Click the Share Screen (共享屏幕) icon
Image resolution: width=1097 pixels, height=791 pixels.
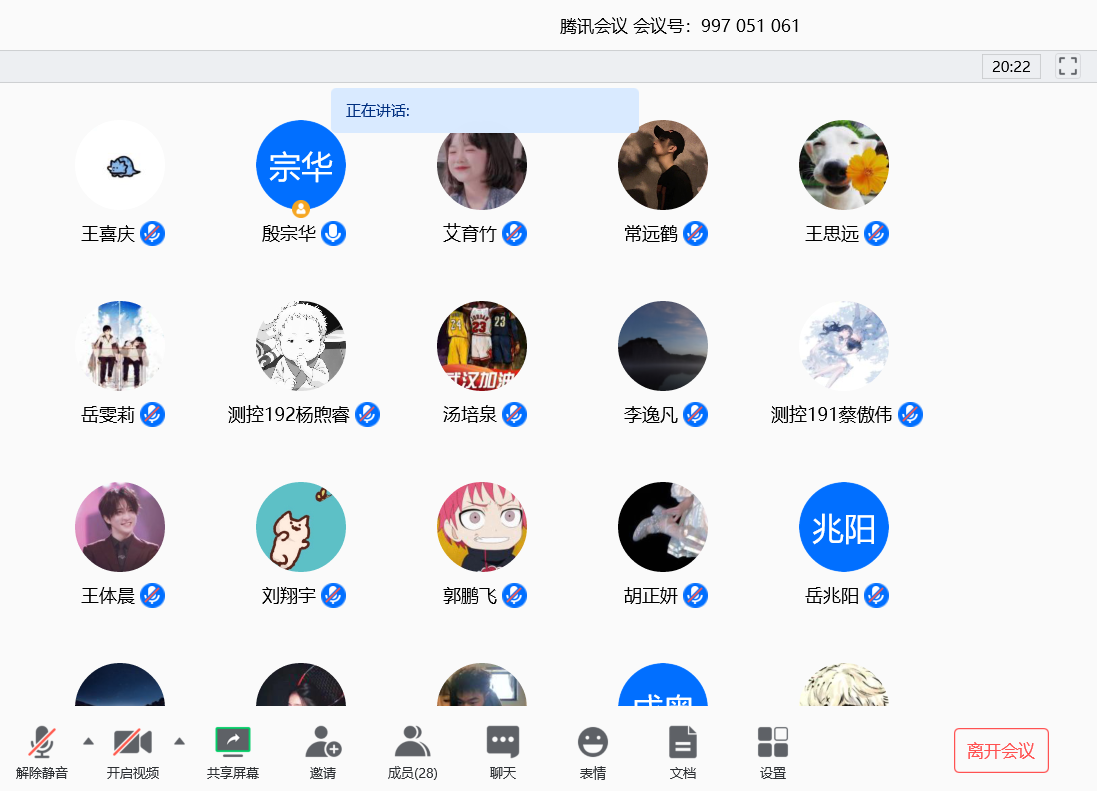pos(232,742)
